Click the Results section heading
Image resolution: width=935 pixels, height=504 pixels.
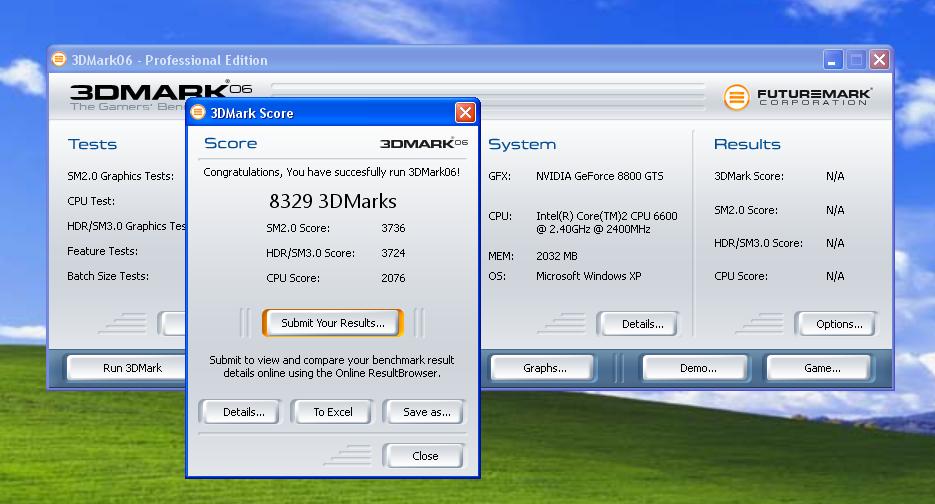[747, 144]
